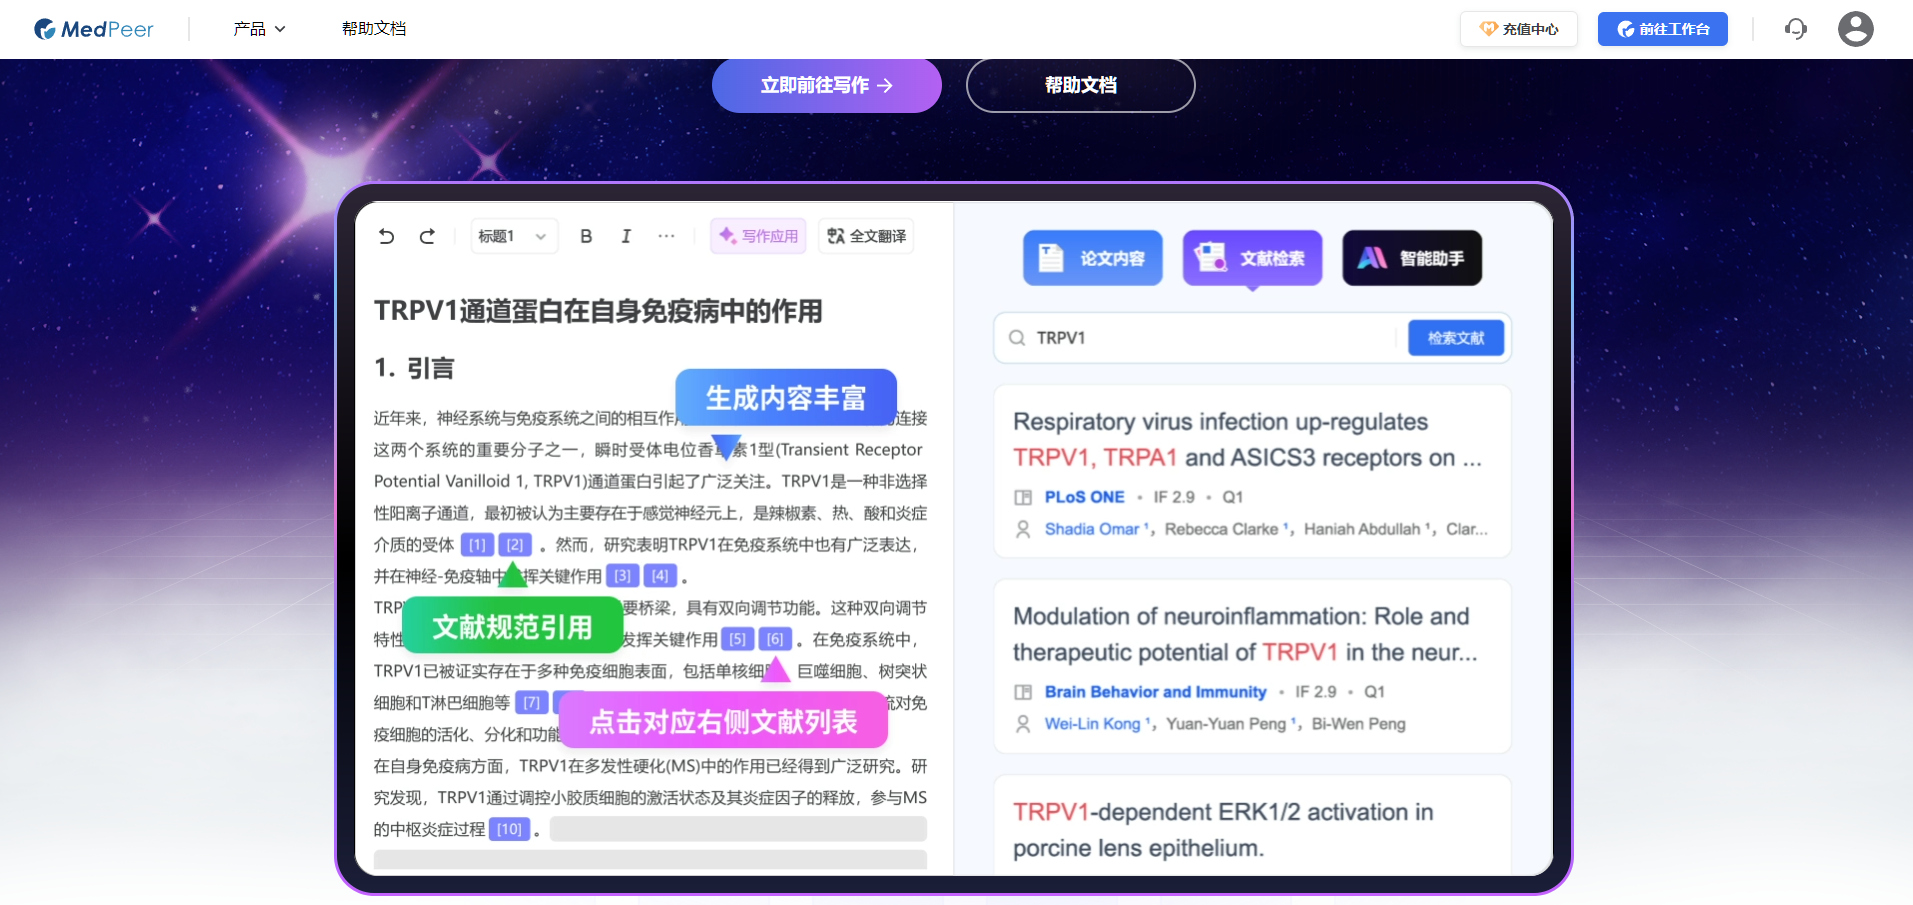Click the redo arrow icon
This screenshot has width=1913, height=905.
coord(427,236)
